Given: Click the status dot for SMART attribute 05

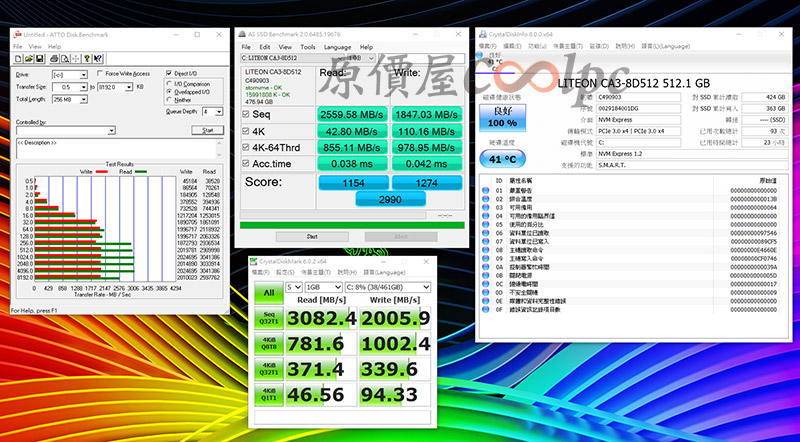Looking at the screenshot, I should (x=485, y=225).
